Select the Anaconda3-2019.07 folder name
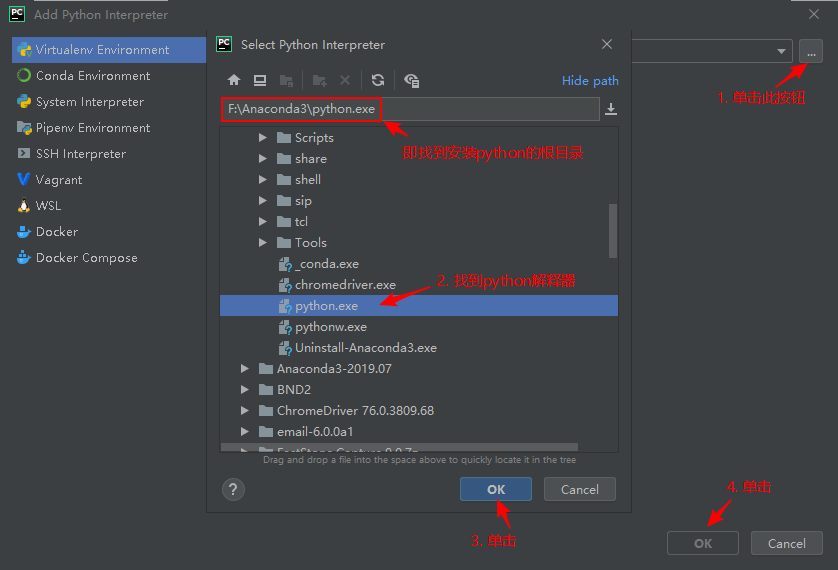The image size is (838, 570). pyautogui.click(x=334, y=369)
